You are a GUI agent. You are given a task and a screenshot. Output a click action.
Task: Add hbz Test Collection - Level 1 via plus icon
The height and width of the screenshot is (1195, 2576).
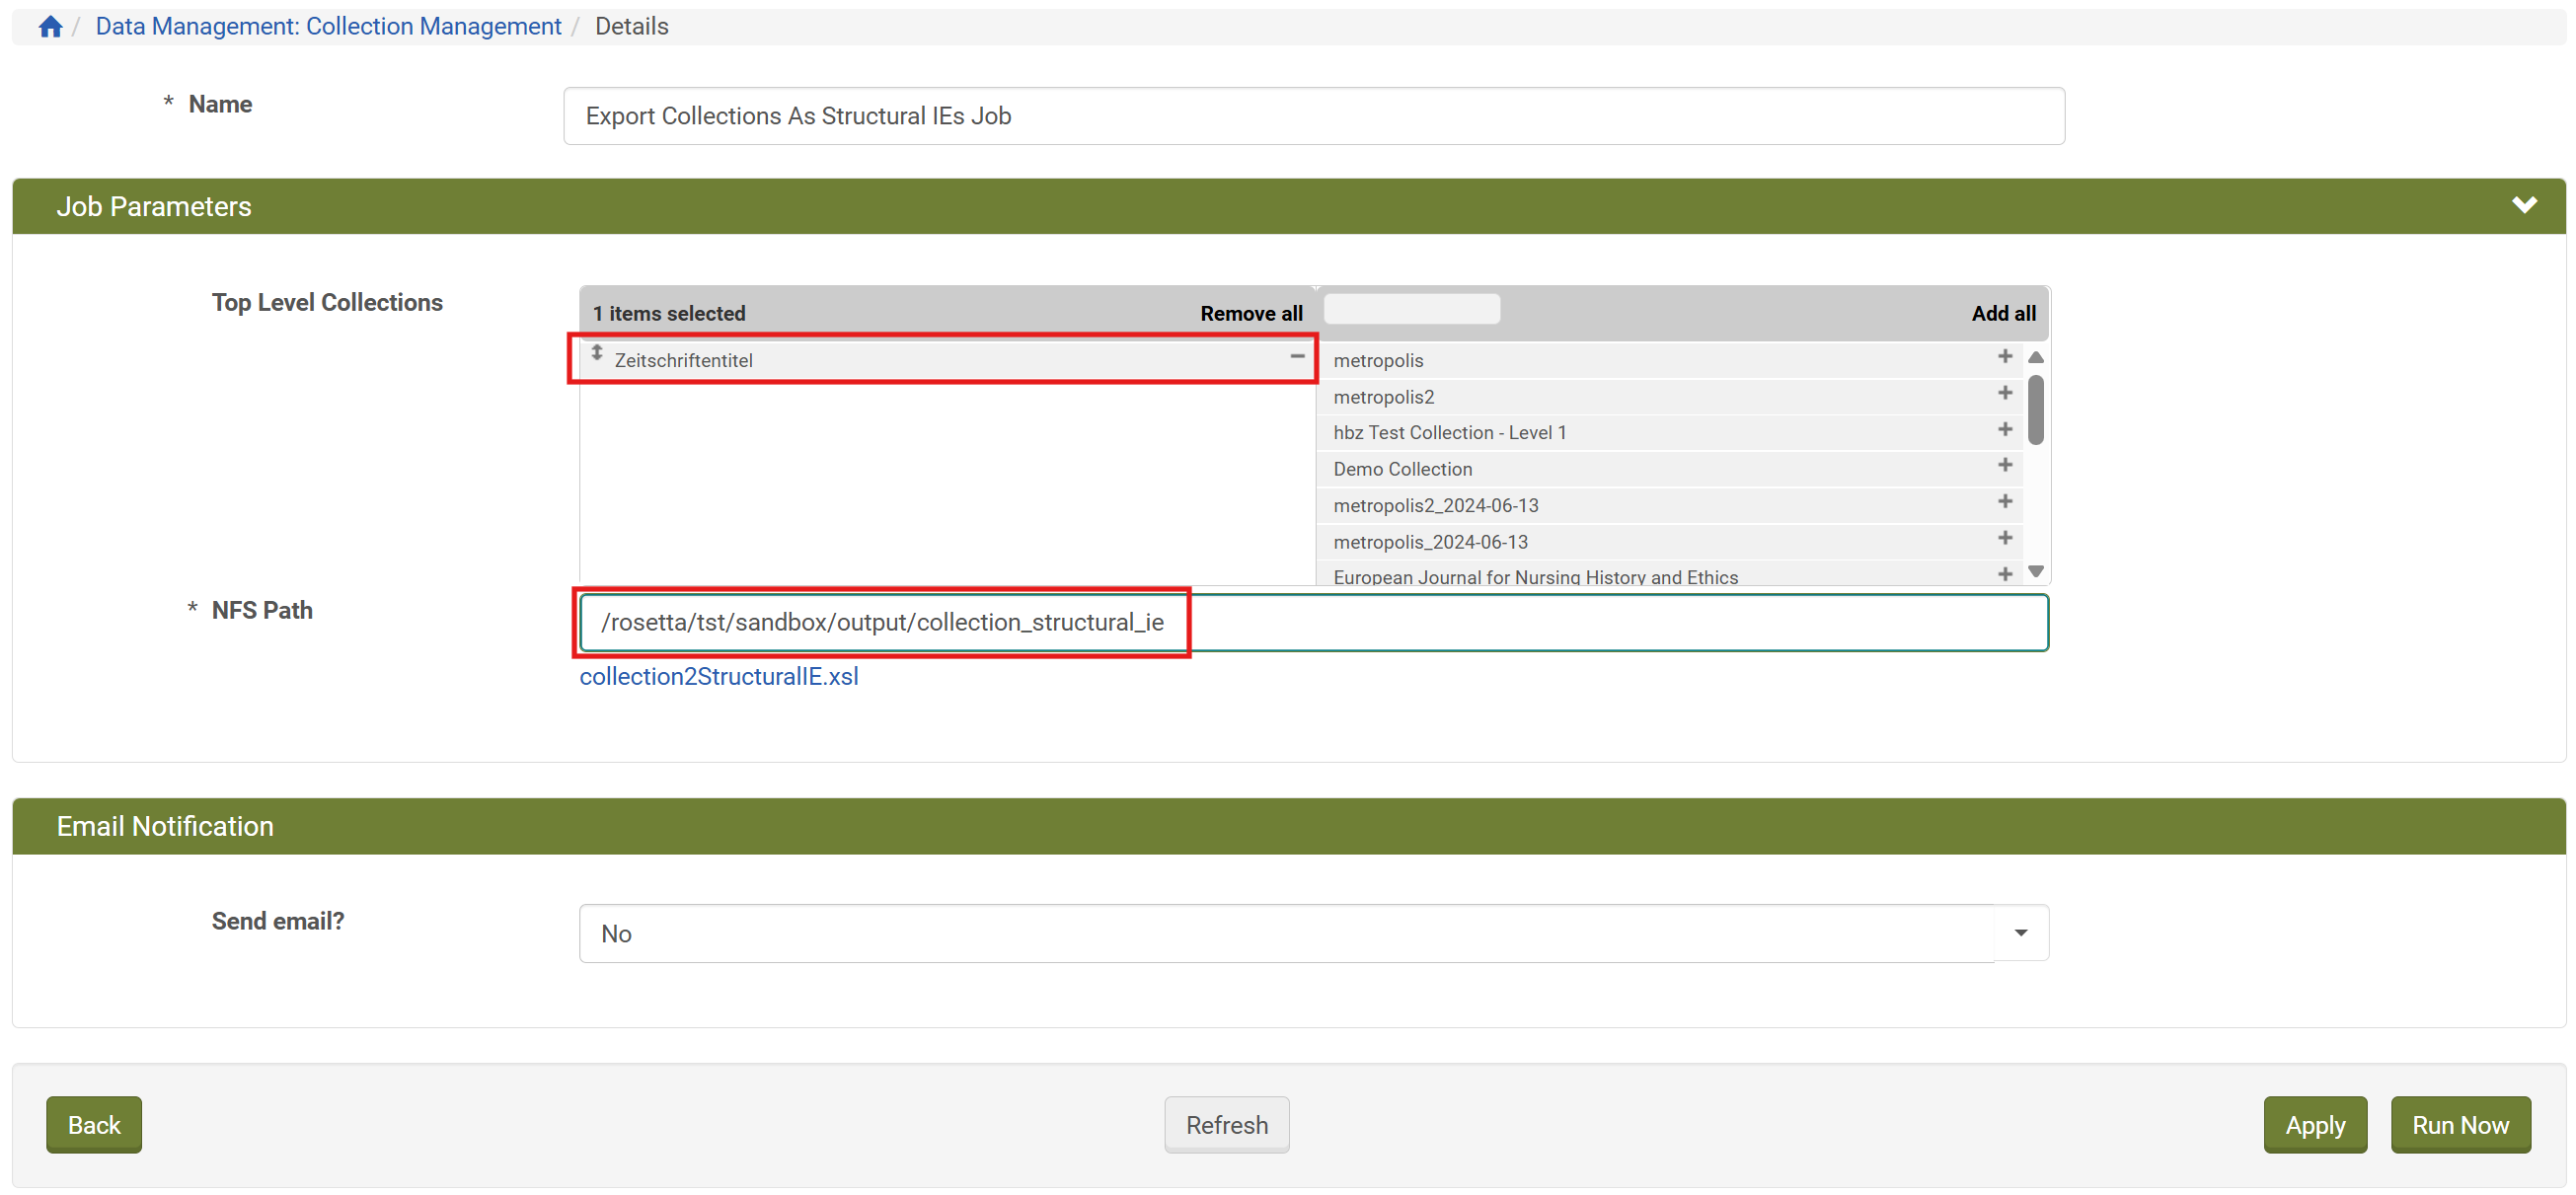(2005, 428)
